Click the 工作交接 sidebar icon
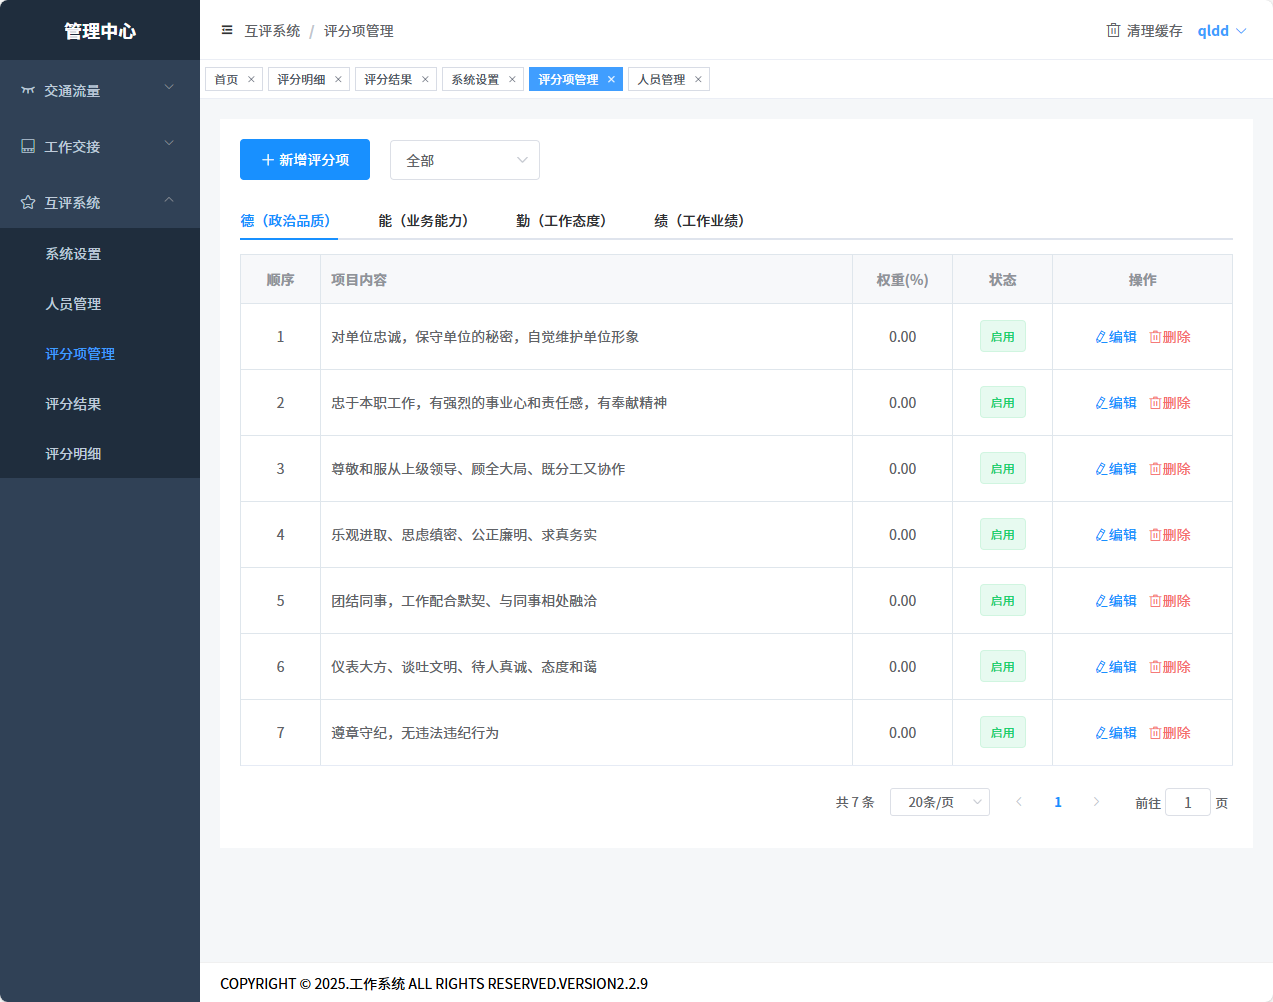Image resolution: width=1273 pixels, height=1002 pixels. pos(28,146)
